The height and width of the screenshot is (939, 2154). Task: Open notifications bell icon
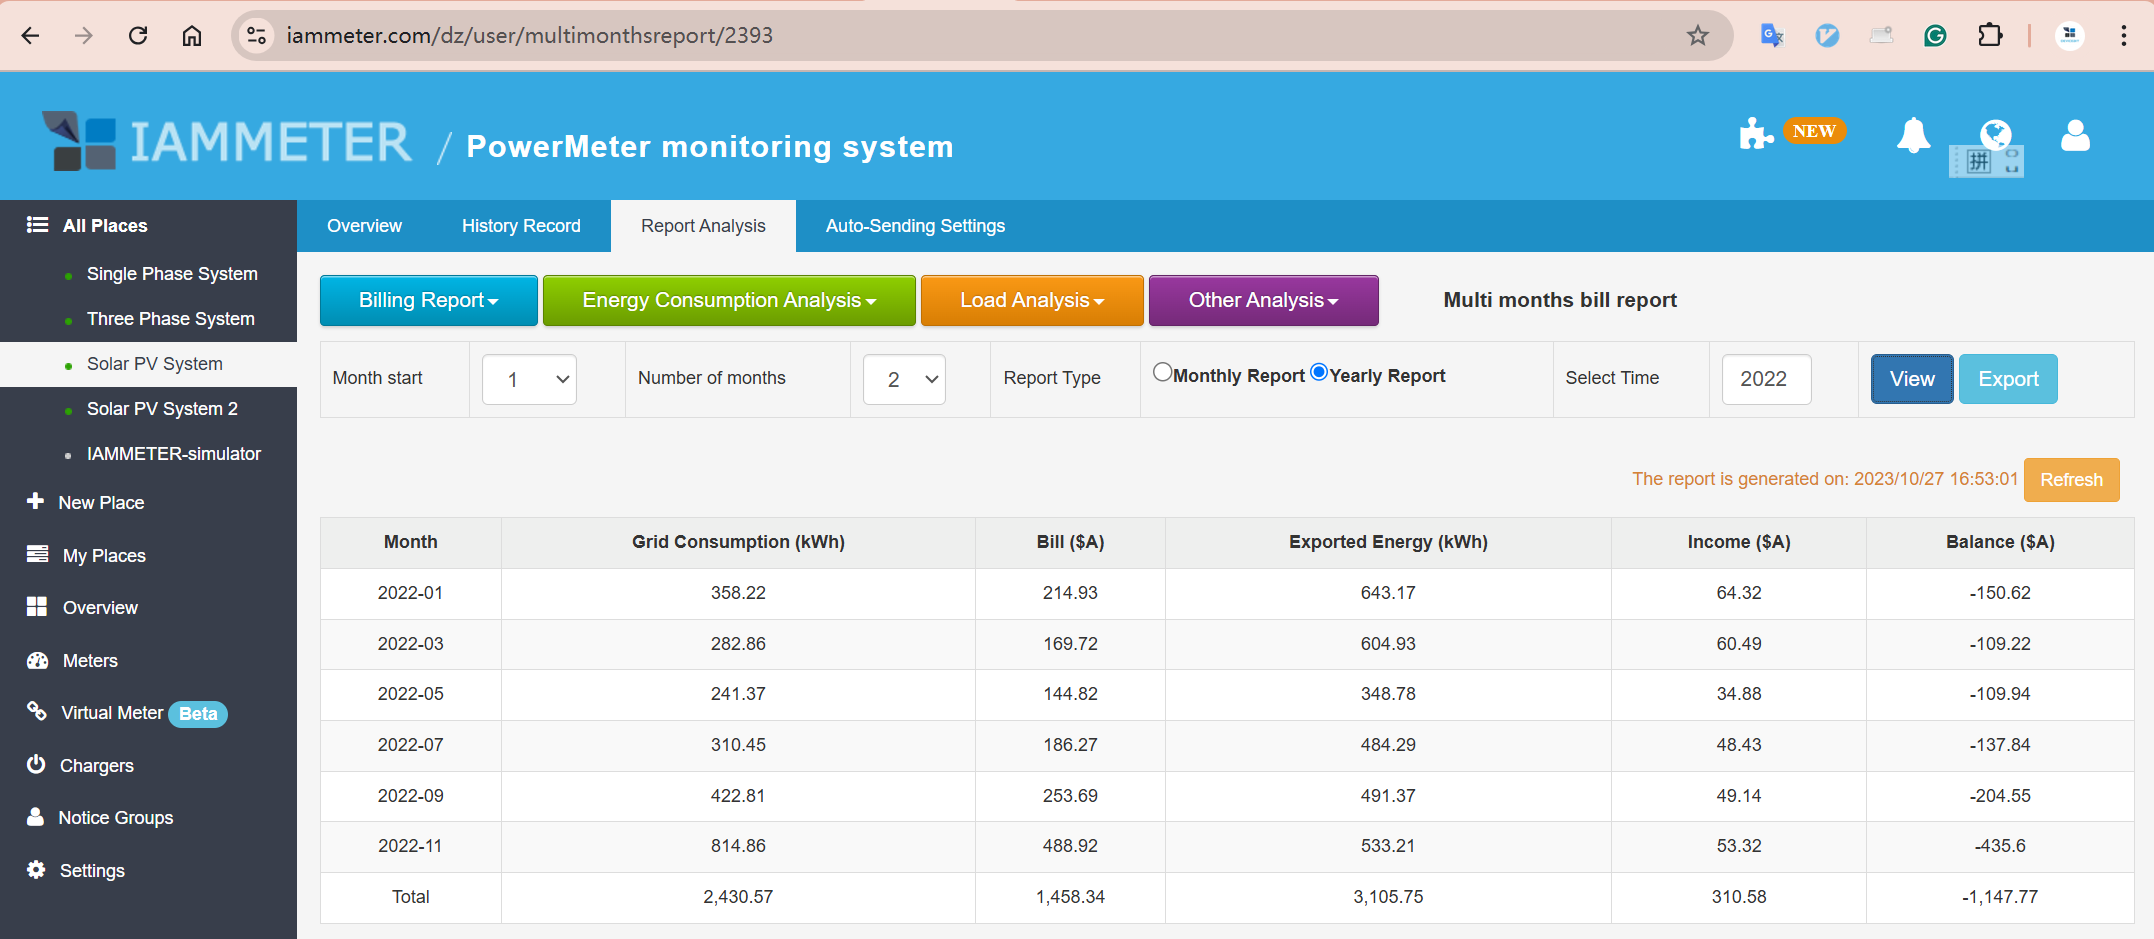(1913, 135)
